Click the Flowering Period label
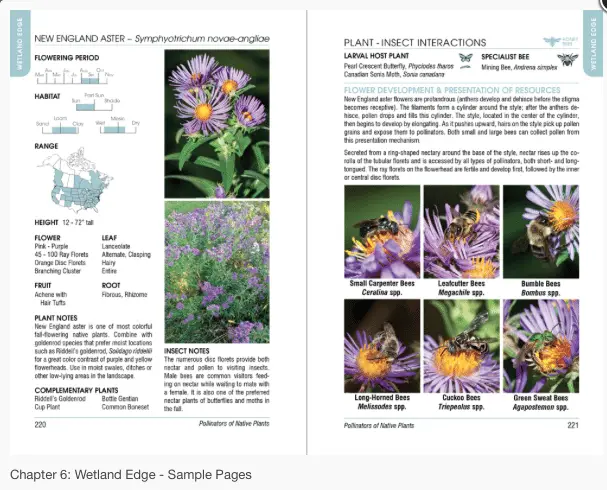The width and height of the screenshot is (607, 490). (x=67, y=58)
